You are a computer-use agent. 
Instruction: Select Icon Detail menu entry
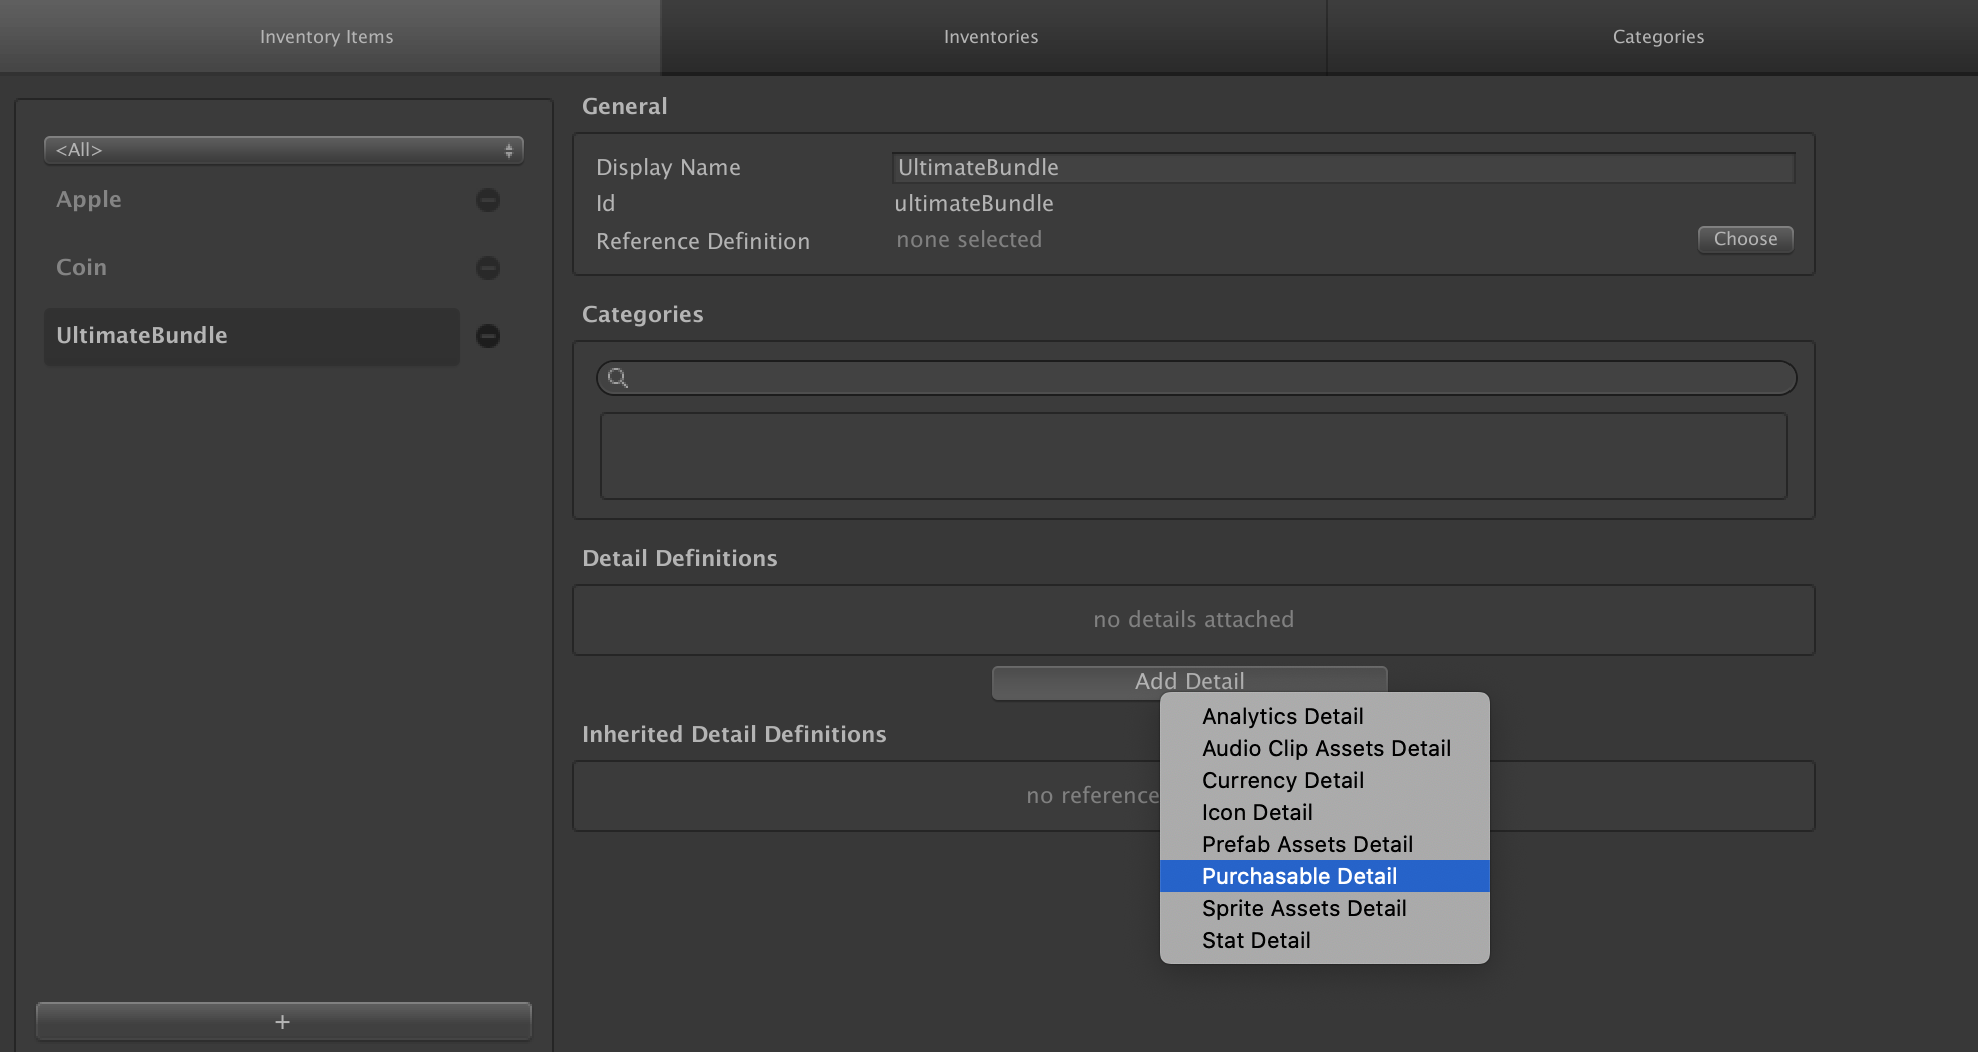[1325, 812]
